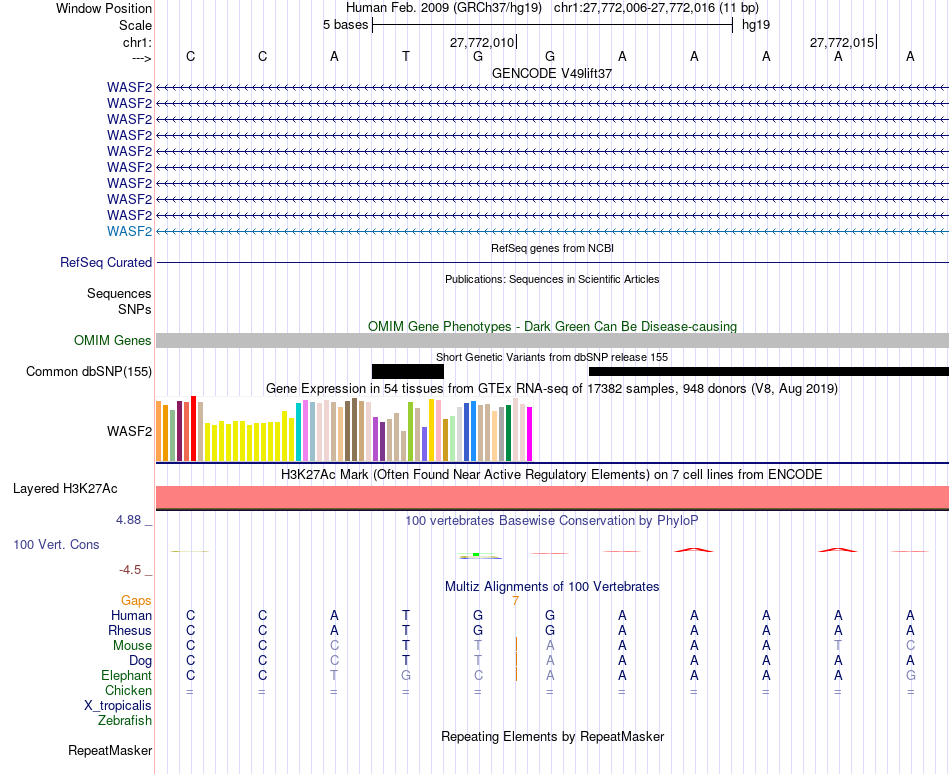Click the hg19 text beside the scale bar
The width and height of the screenshot is (950, 774).
[x=756, y=25]
